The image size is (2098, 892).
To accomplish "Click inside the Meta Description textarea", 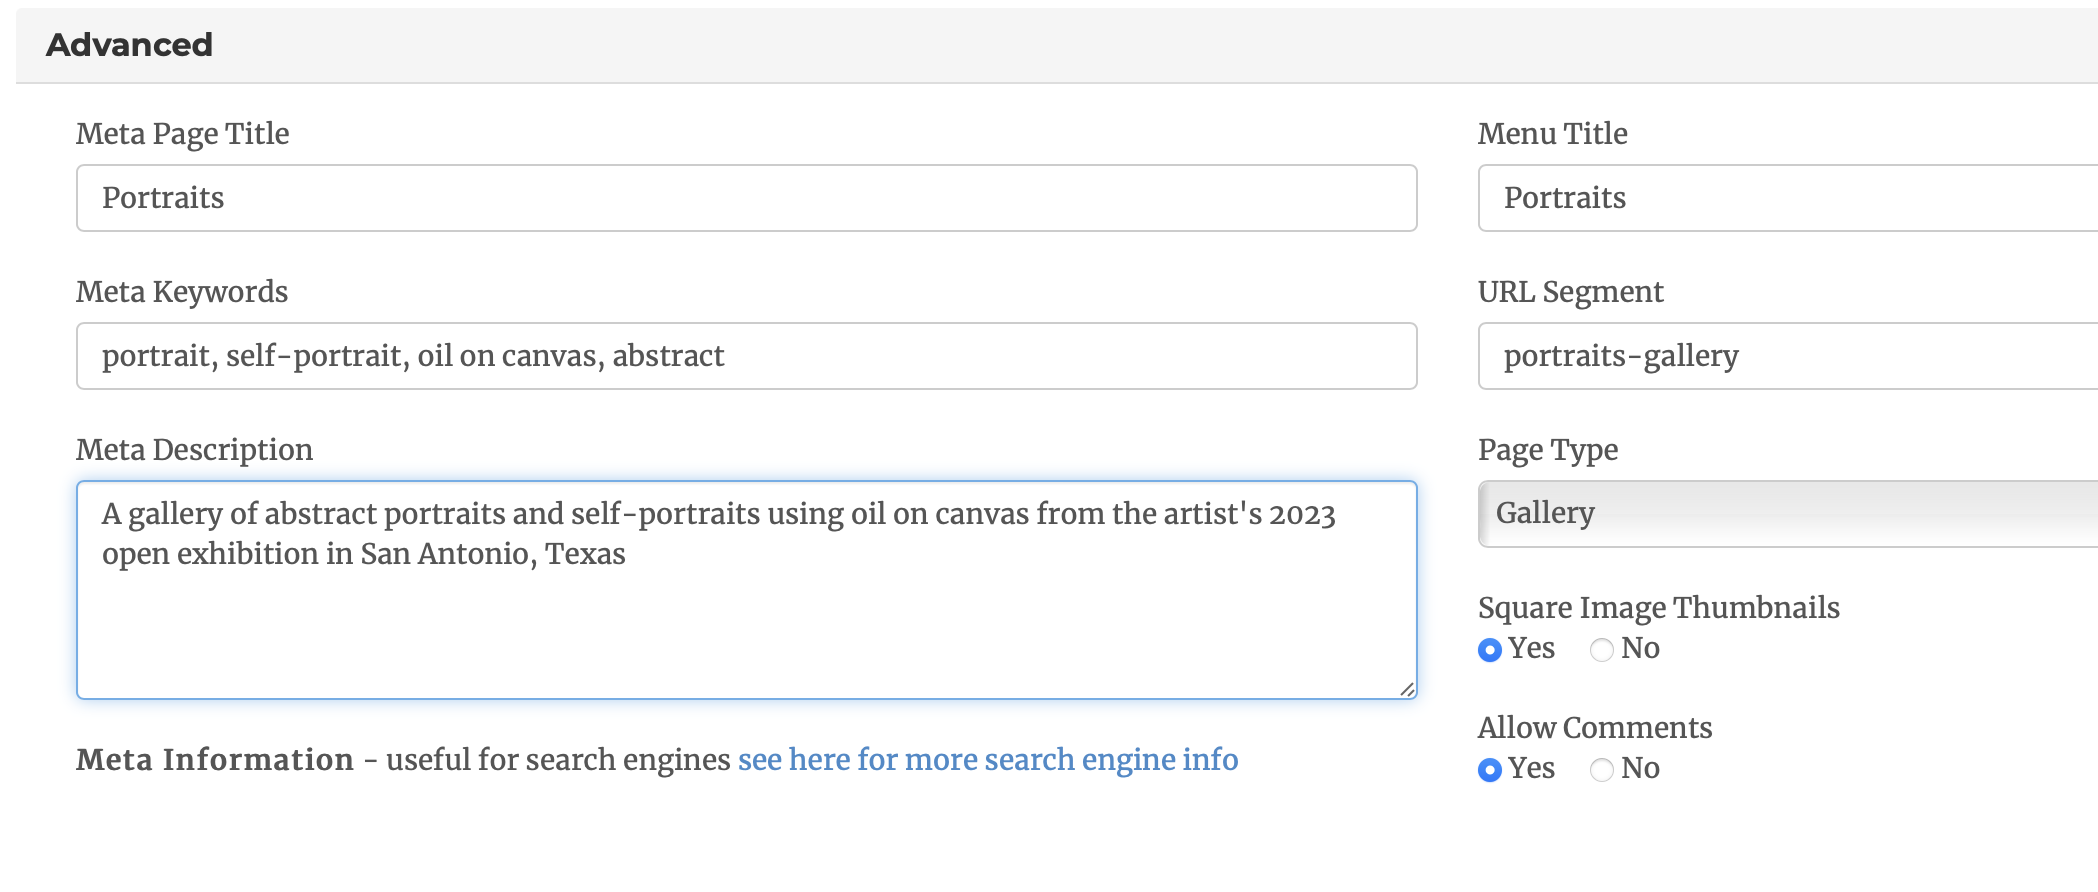I will tap(746, 590).
